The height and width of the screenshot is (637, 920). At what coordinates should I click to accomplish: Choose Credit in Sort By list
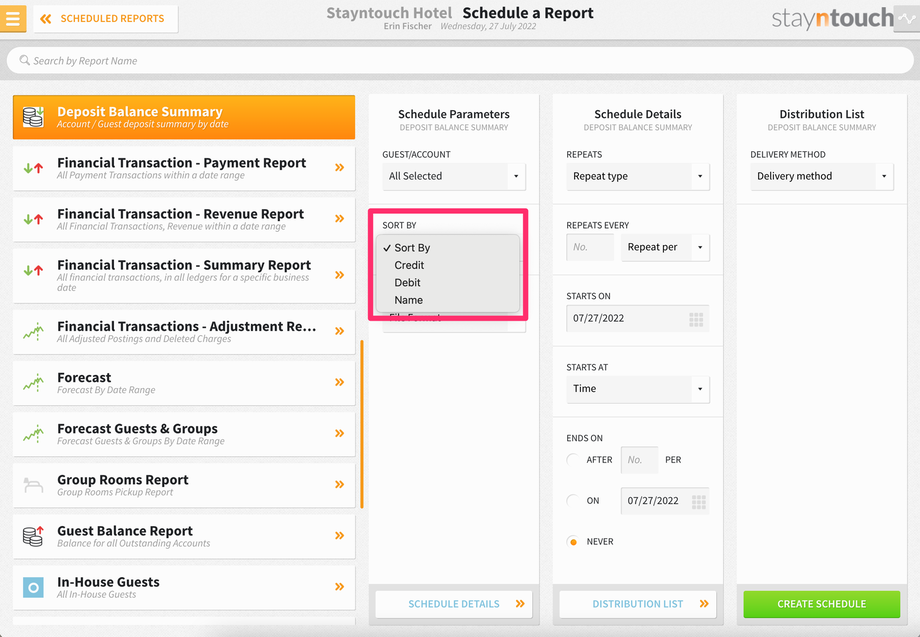(x=448, y=265)
